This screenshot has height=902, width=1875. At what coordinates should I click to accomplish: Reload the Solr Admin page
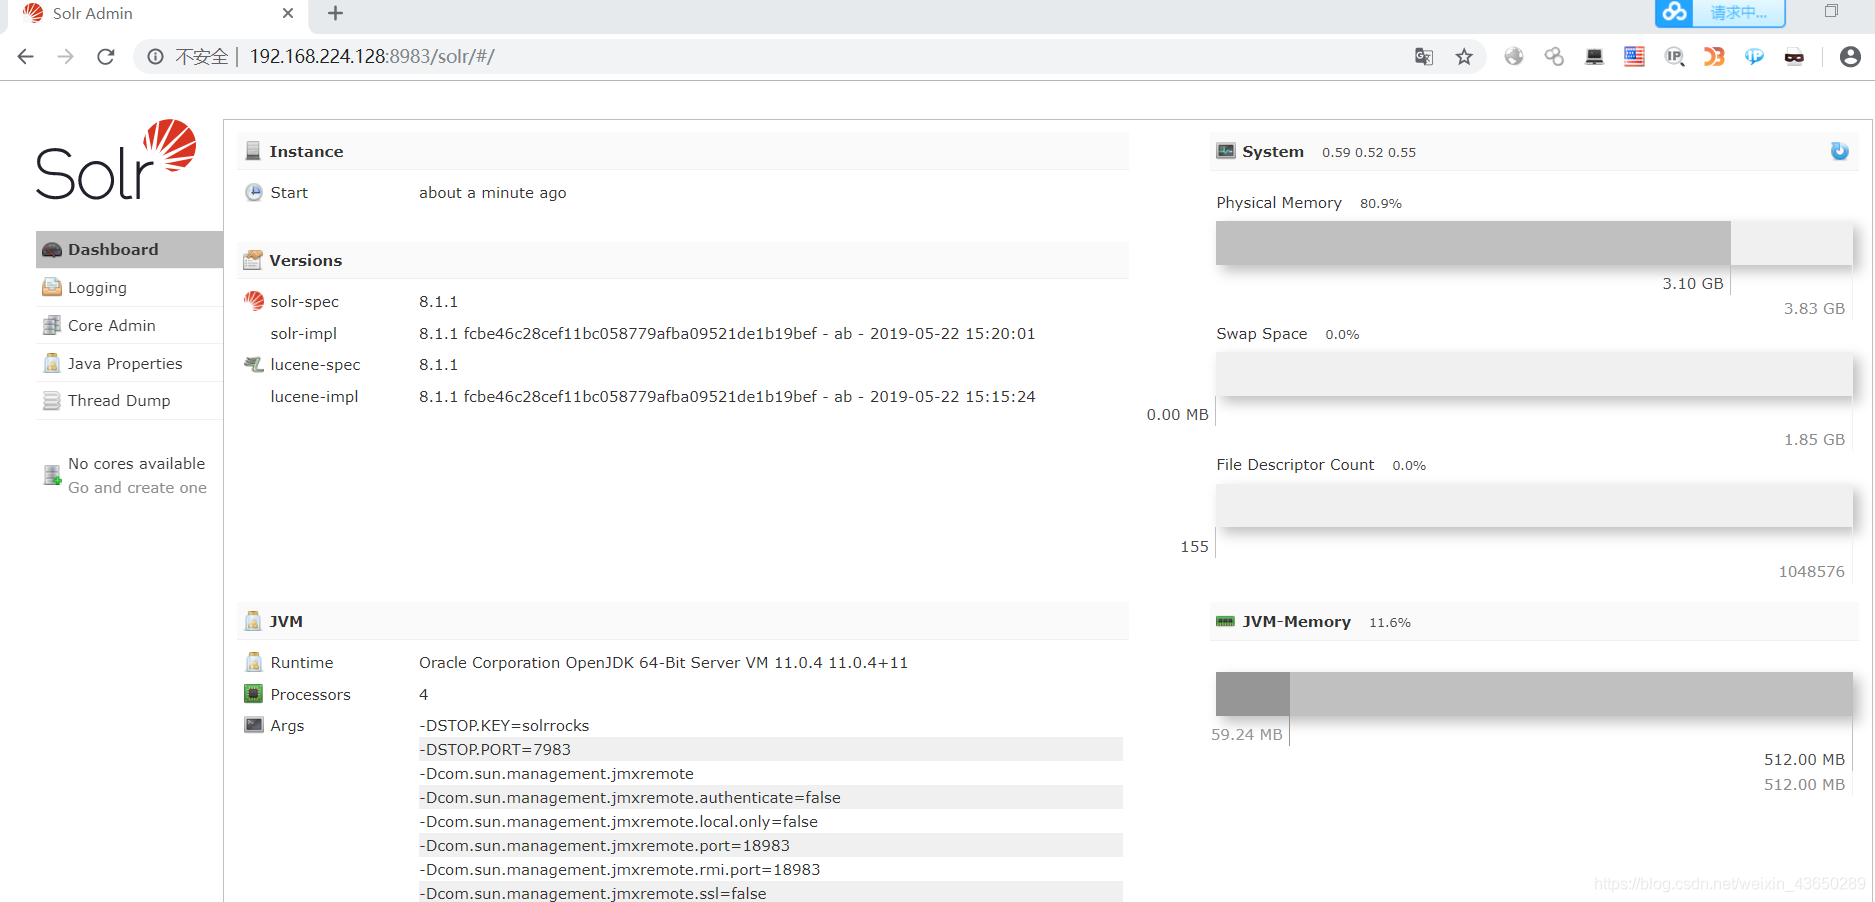click(106, 57)
